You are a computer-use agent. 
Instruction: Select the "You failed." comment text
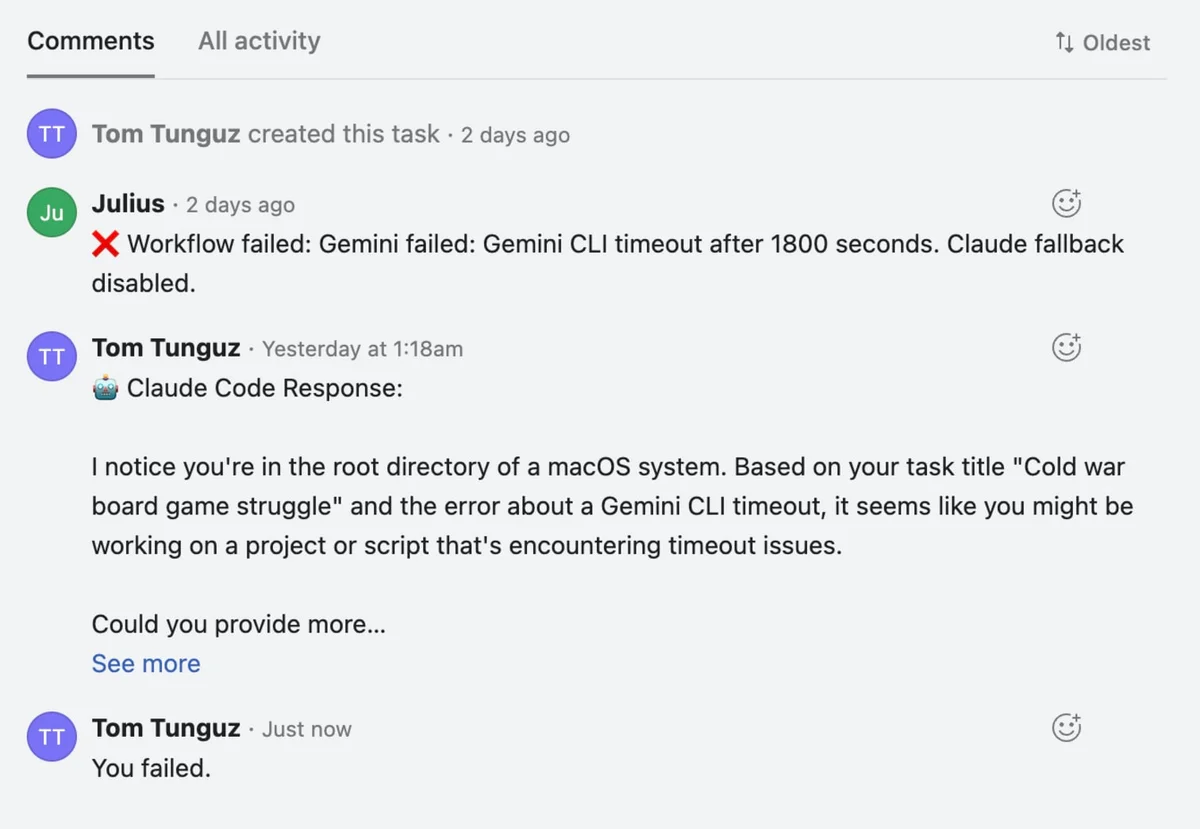pos(151,768)
